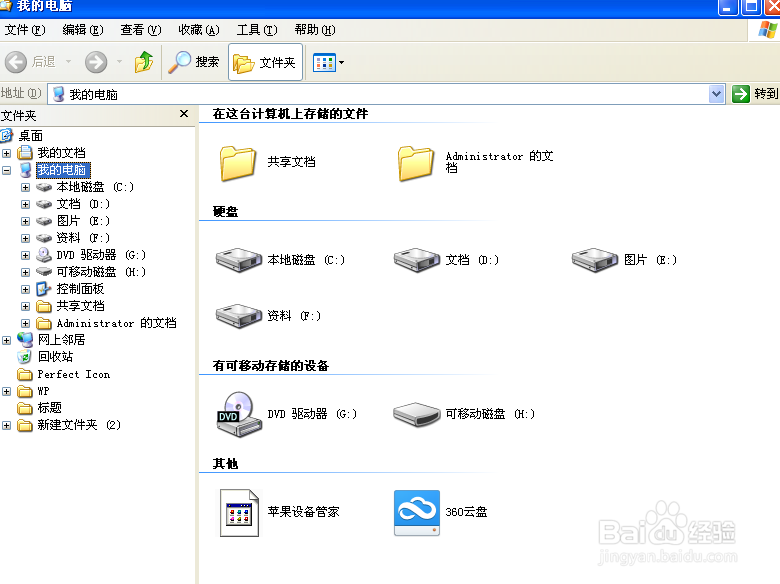
Task: Select 控制面板 icon in tree
Action: 44,289
